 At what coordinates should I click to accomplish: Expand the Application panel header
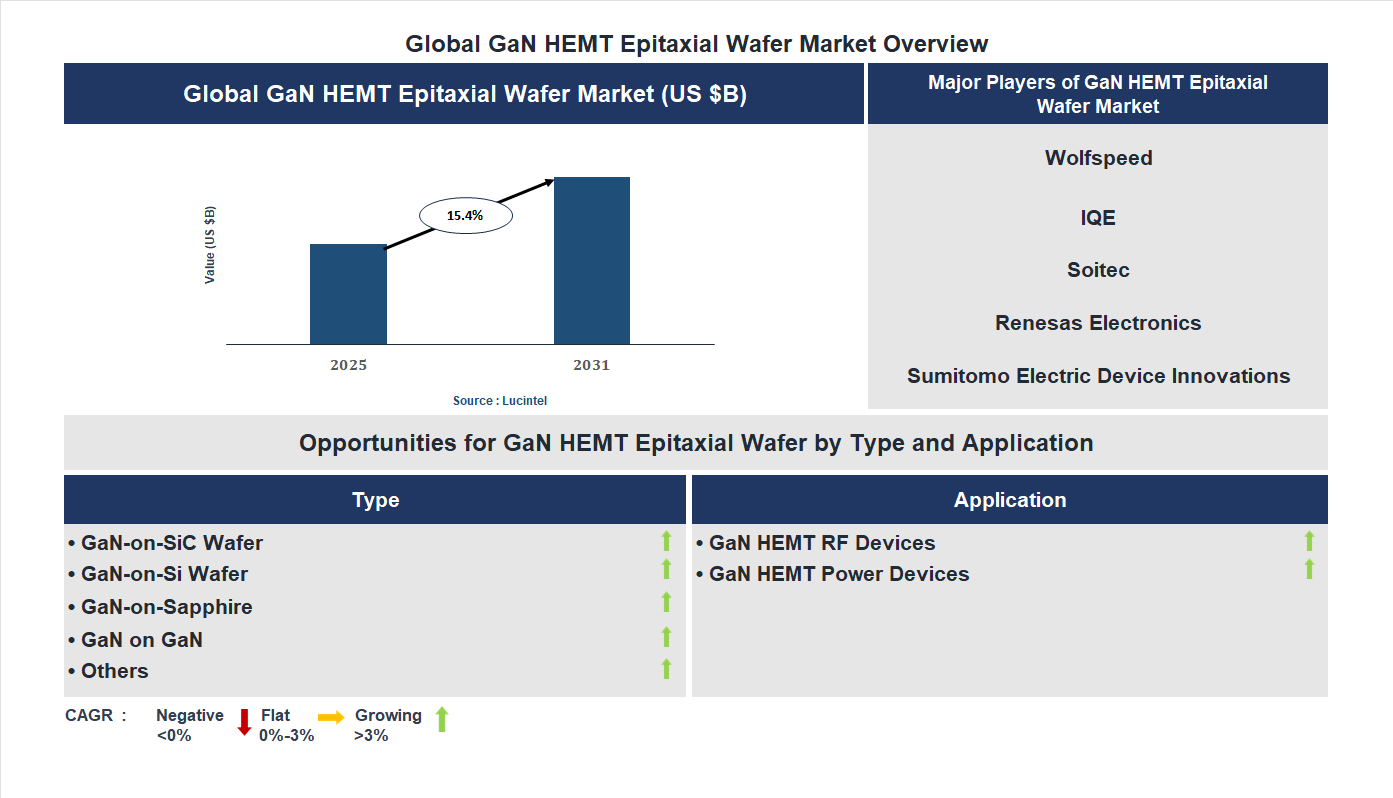[1010, 499]
